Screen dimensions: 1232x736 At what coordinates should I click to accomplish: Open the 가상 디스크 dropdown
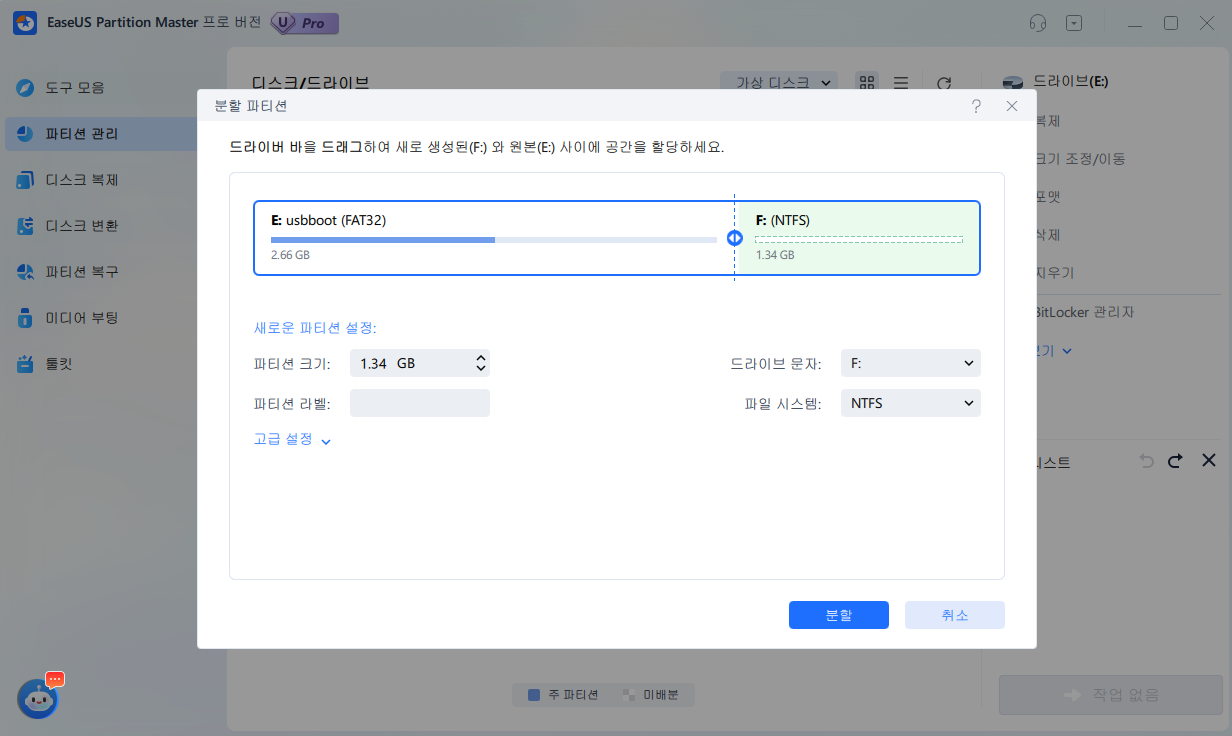pos(779,83)
